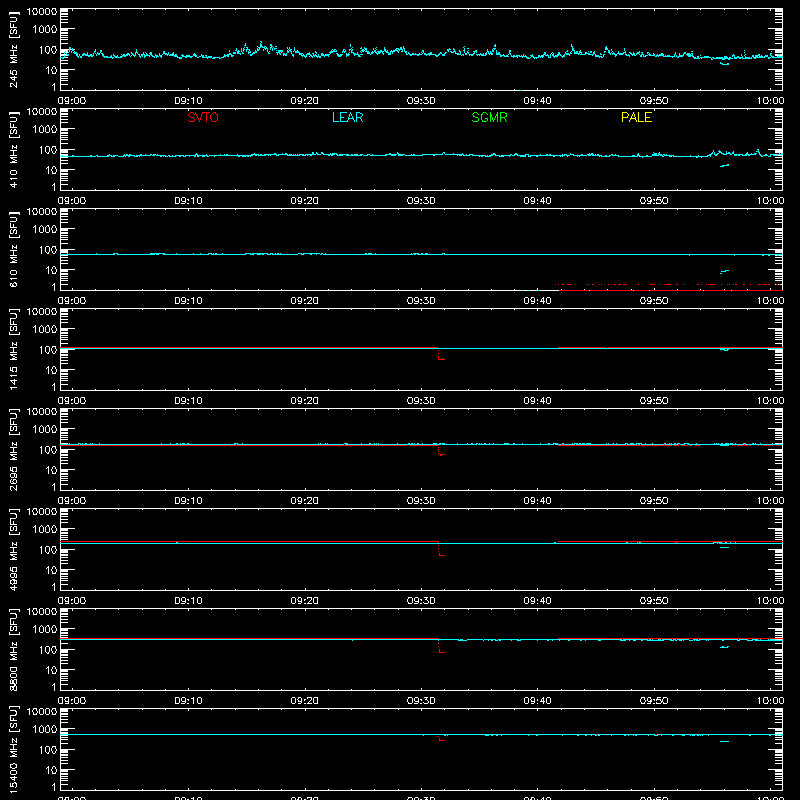This screenshot has width=800, height=800.
Task: Select the 1415 MHz [SFU] axis title
Action: pos(13,349)
